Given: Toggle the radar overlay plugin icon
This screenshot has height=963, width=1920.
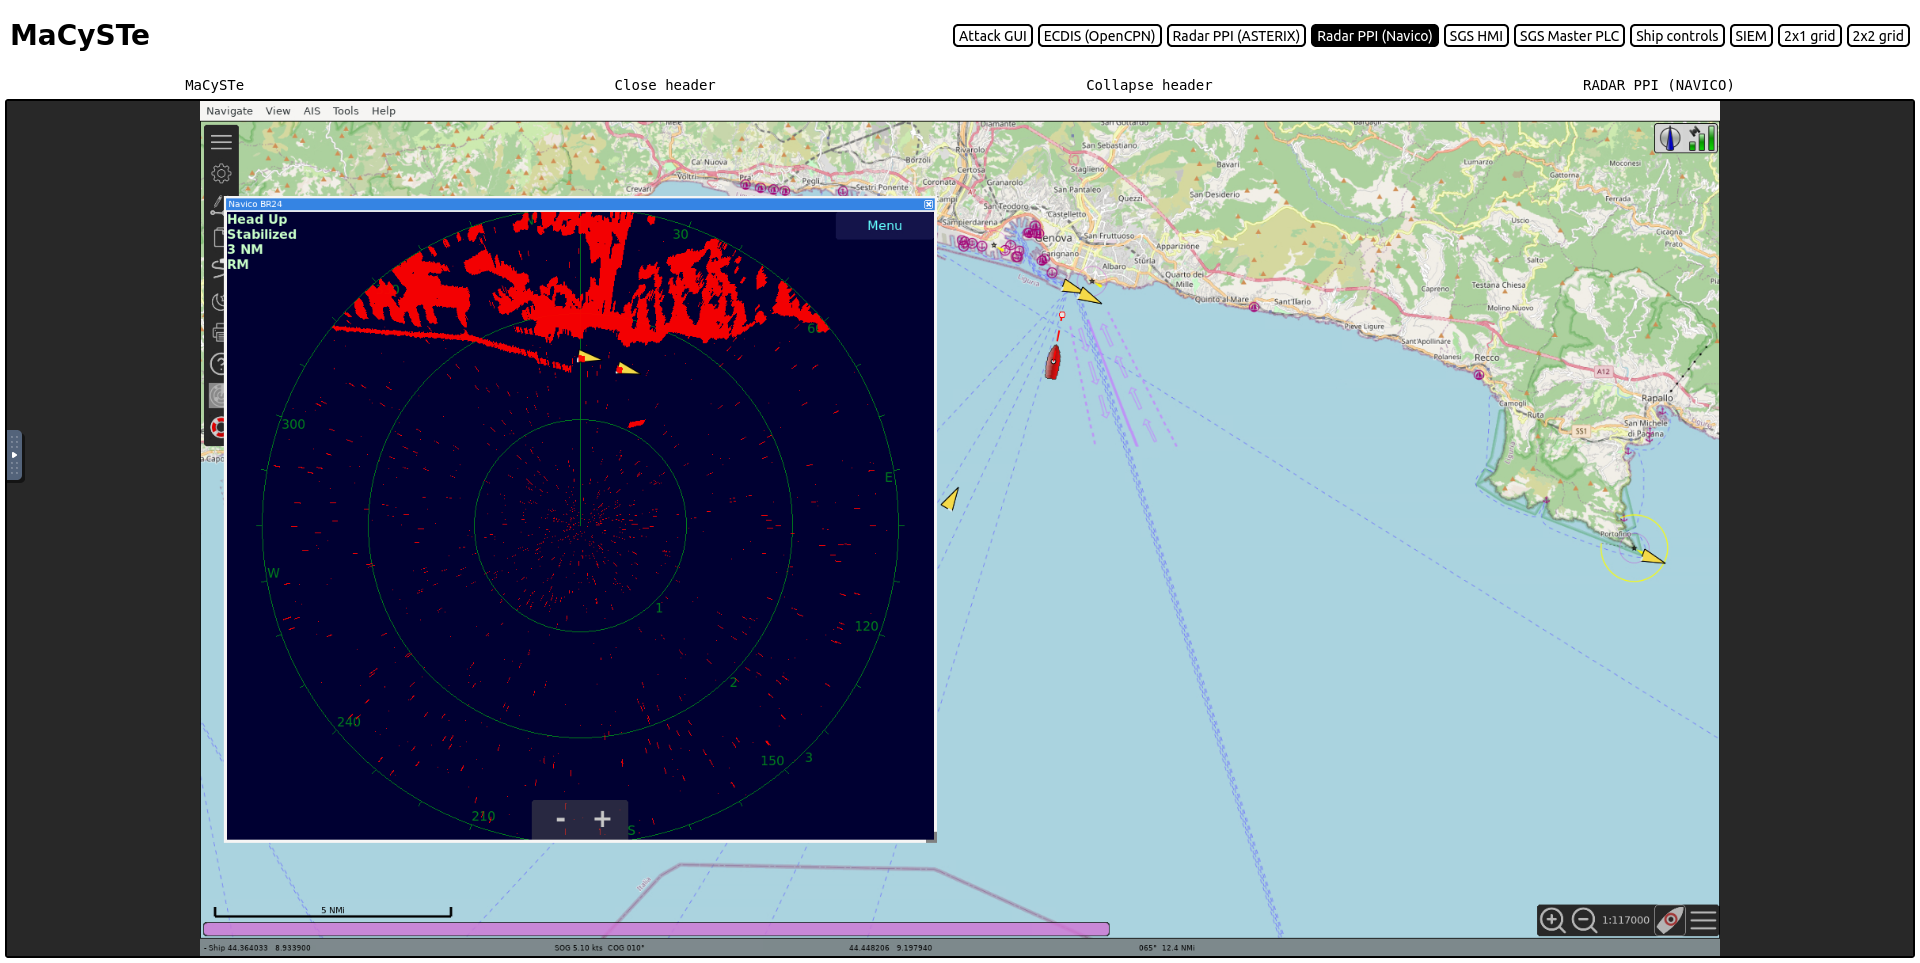Looking at the screenshot, I should (x=217, y=396).
